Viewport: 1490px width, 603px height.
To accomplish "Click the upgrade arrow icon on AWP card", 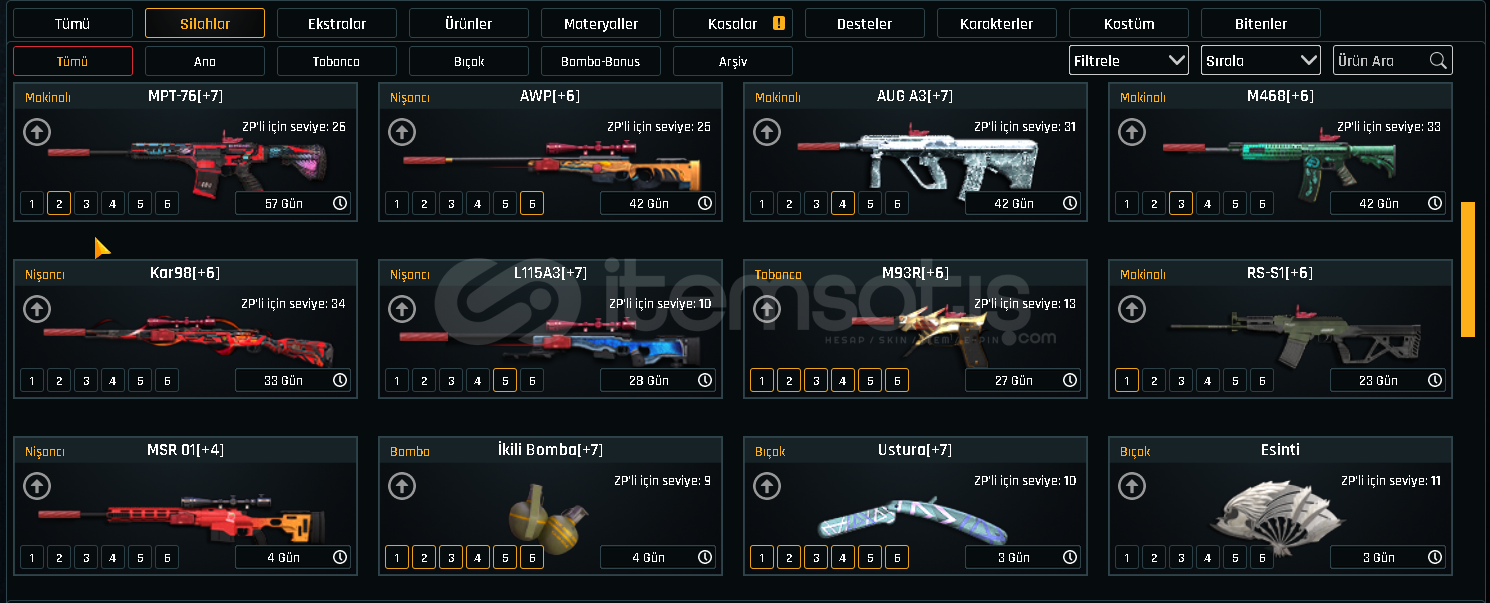I will [402, 131].
